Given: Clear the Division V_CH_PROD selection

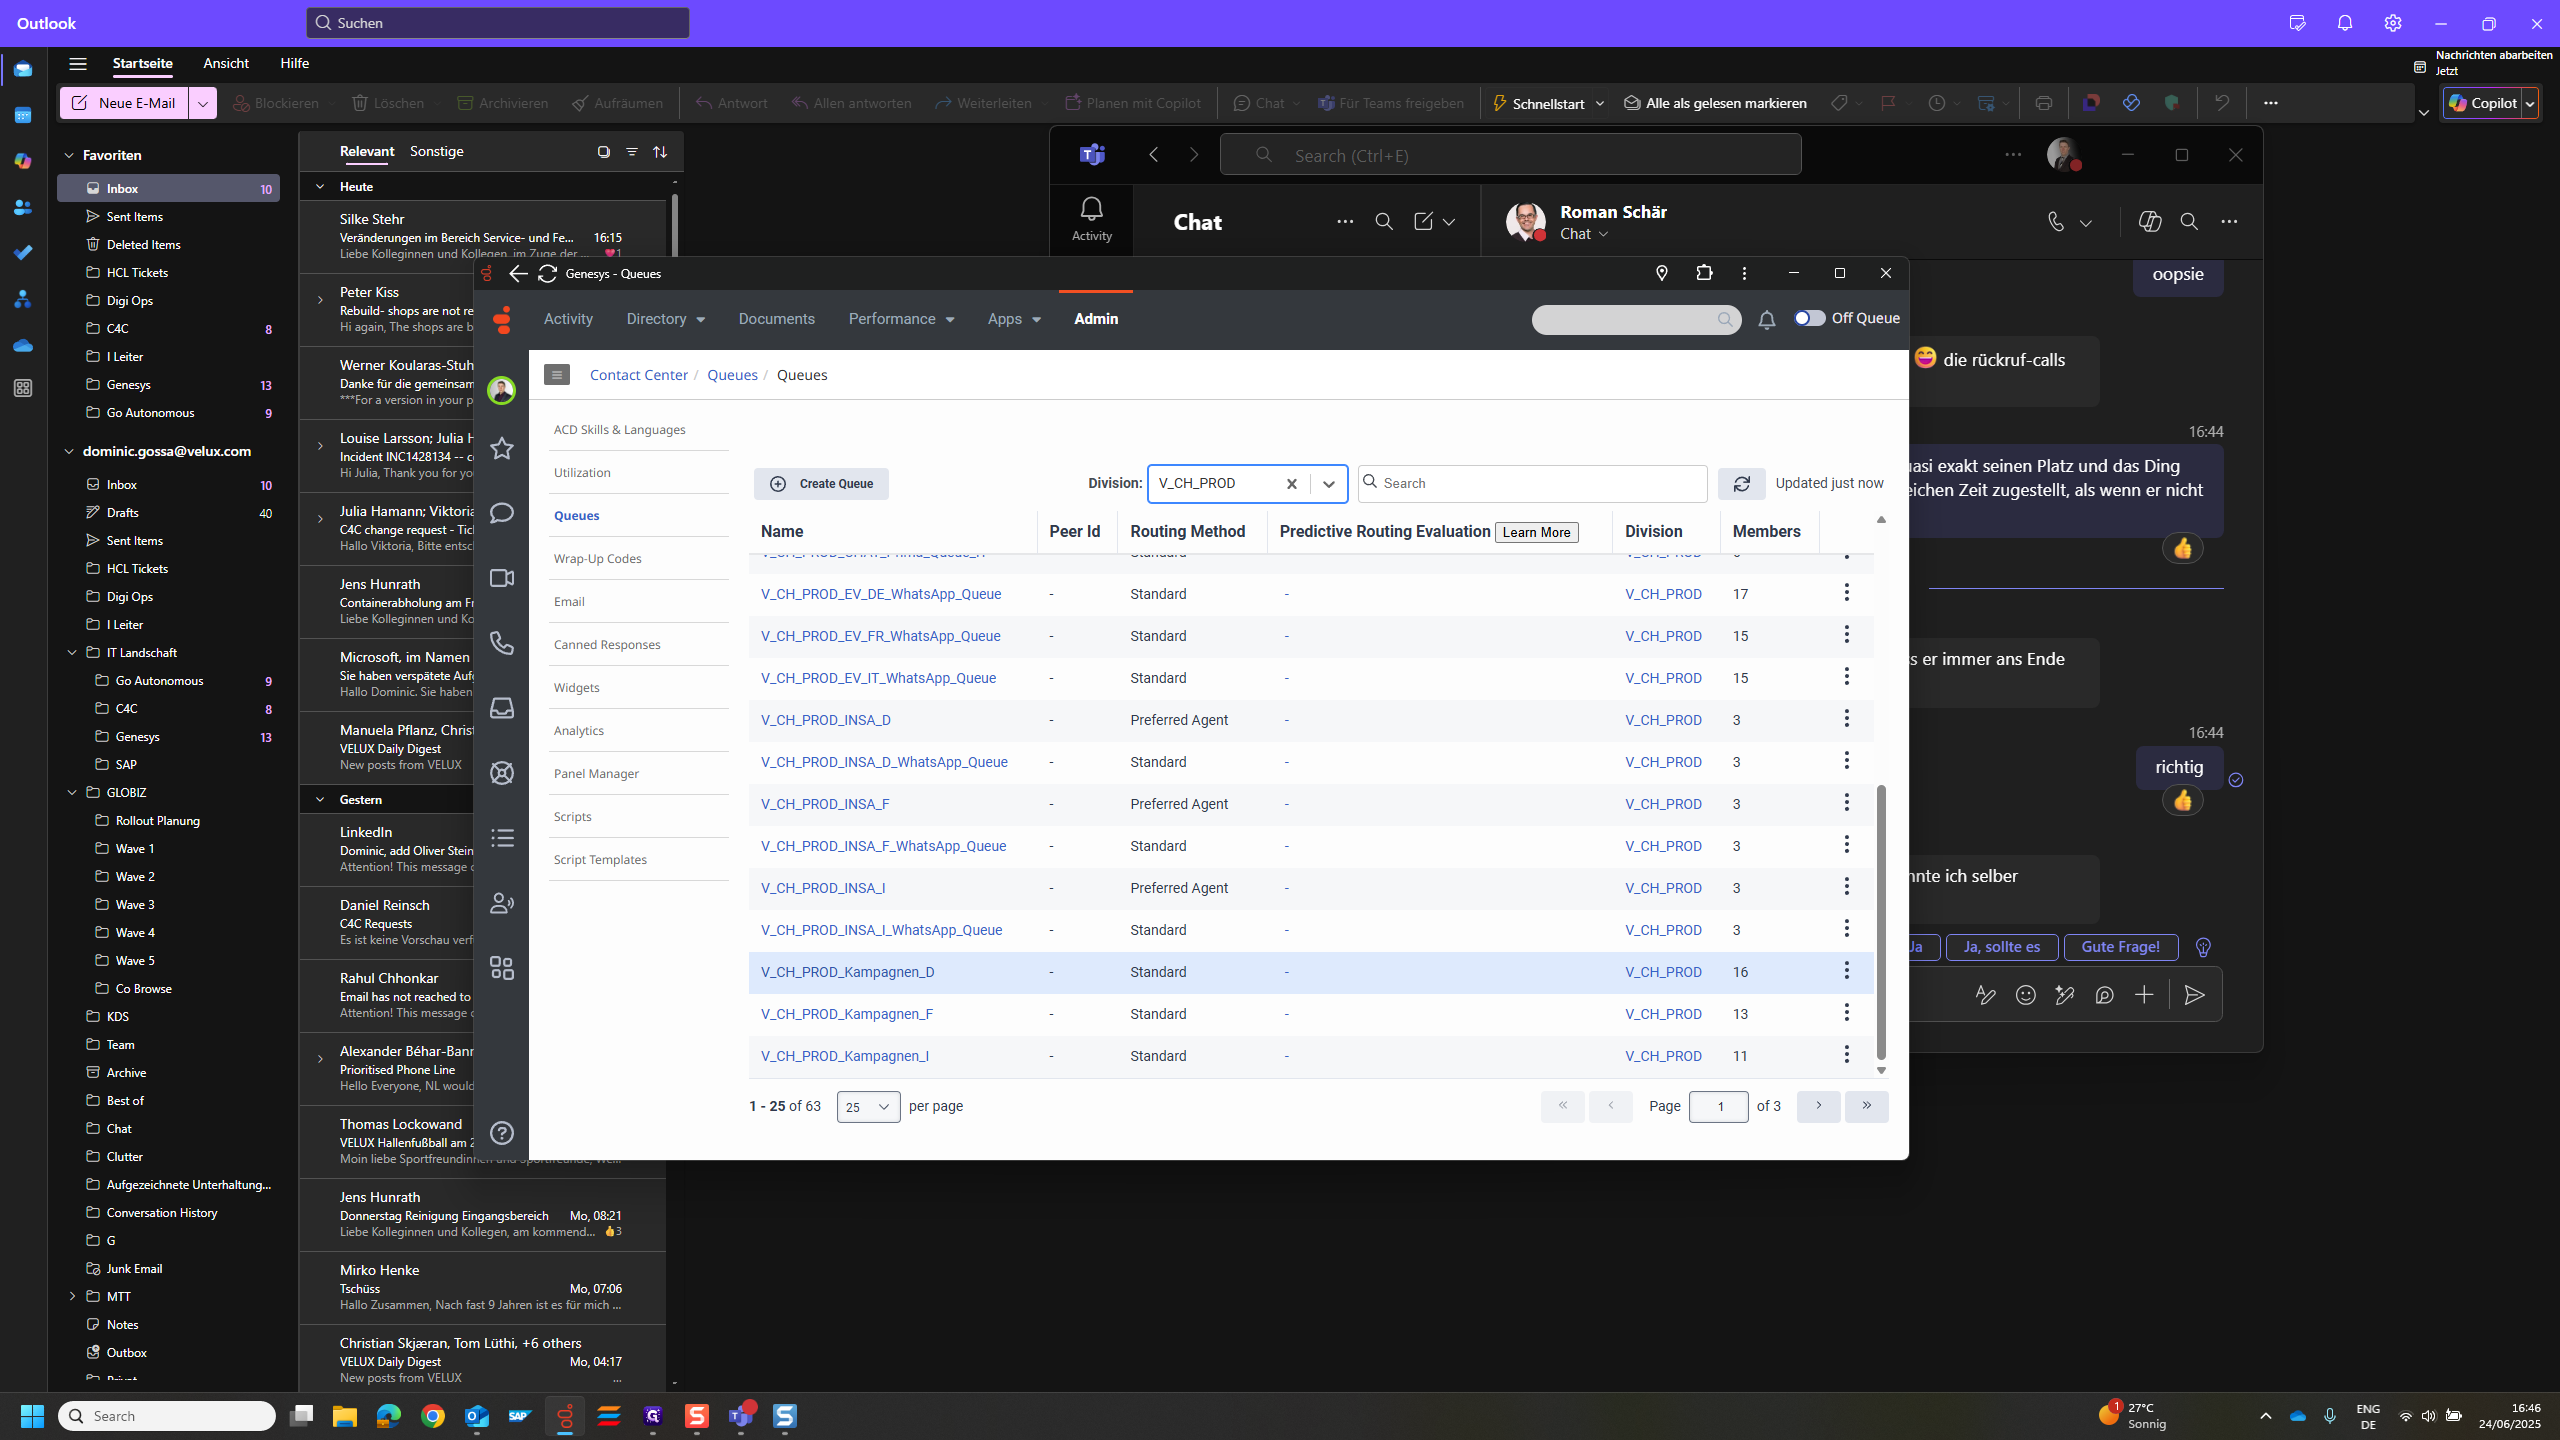Looking at the screenshot, I should point(1291,484).
